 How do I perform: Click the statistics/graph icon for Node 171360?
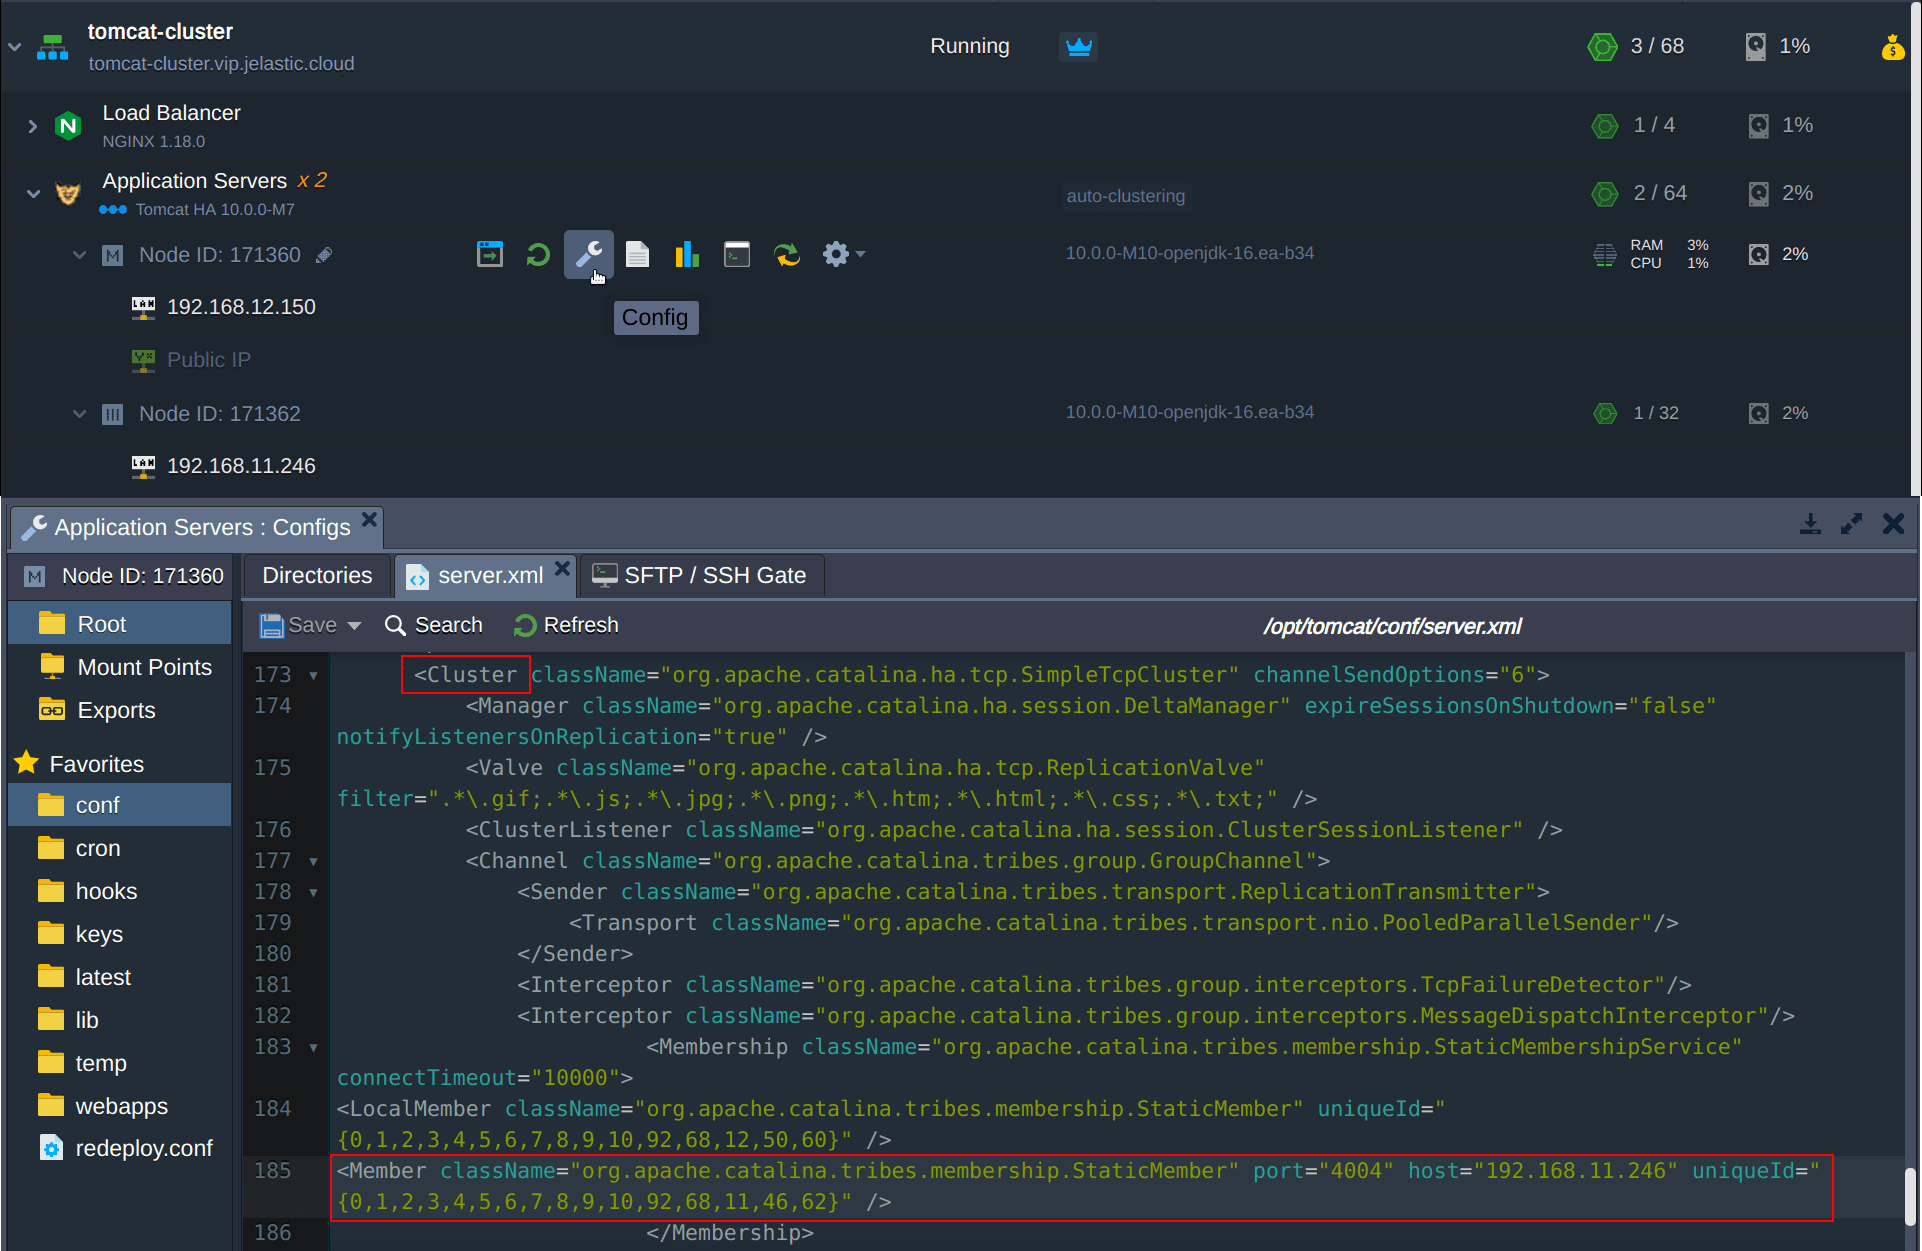(x=685, y=254)
